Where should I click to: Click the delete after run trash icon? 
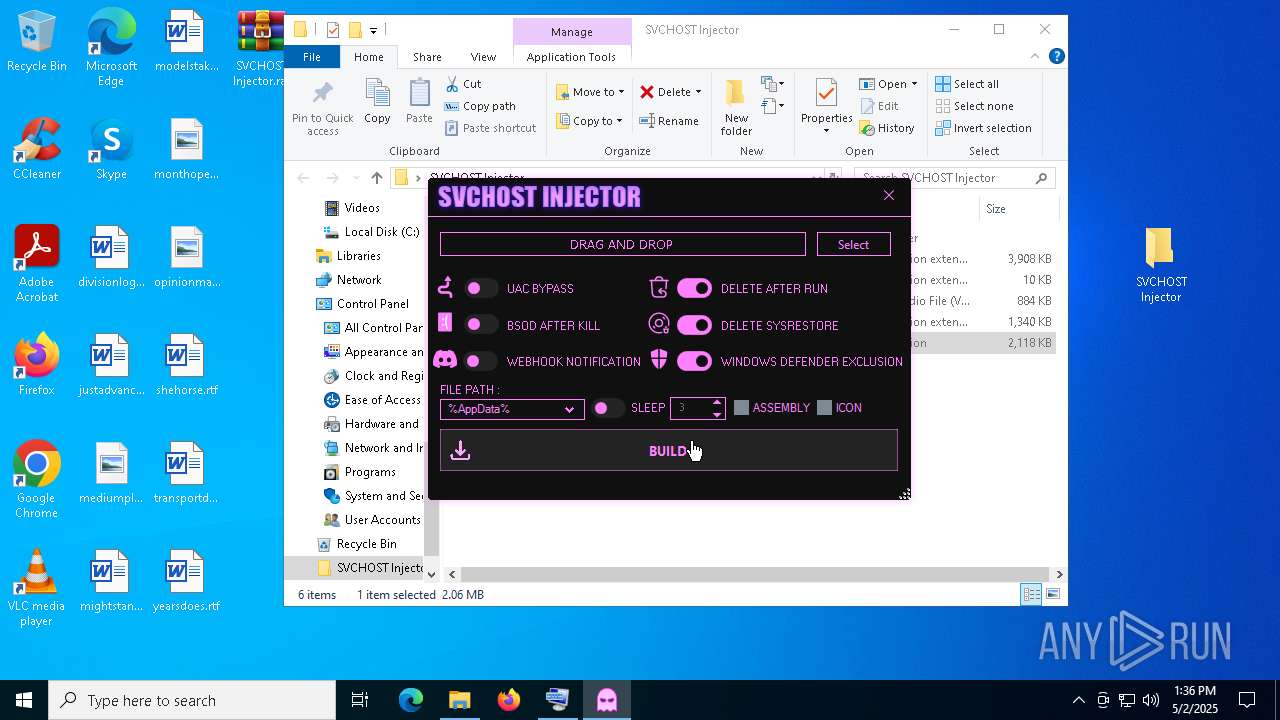pos(658,288)
